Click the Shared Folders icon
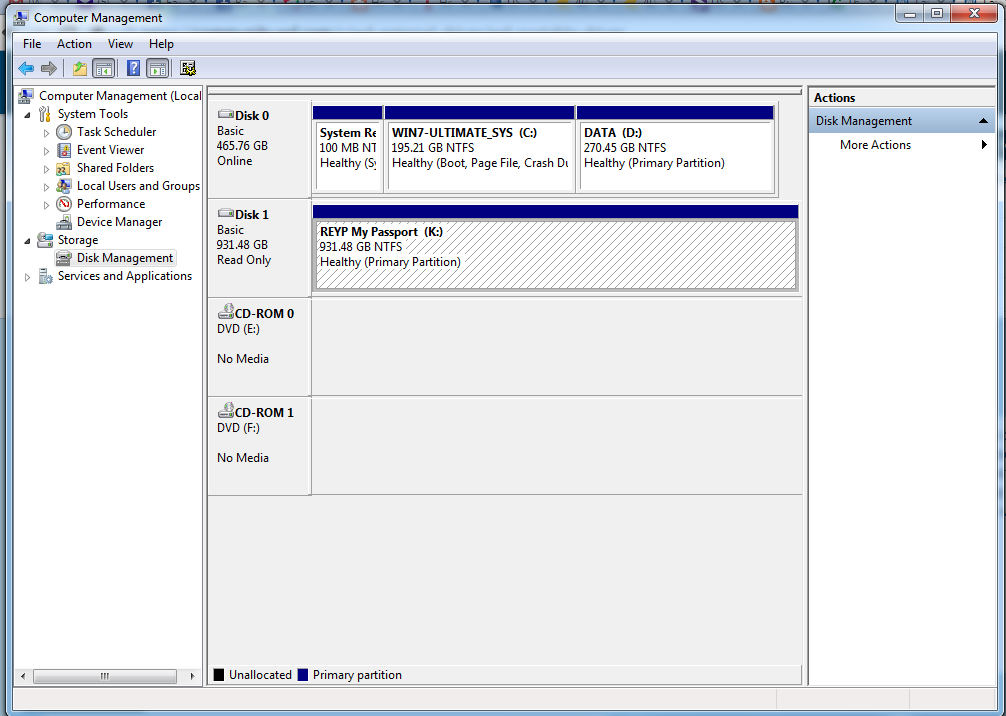1006x716 pixels. [x=63, y=168]
